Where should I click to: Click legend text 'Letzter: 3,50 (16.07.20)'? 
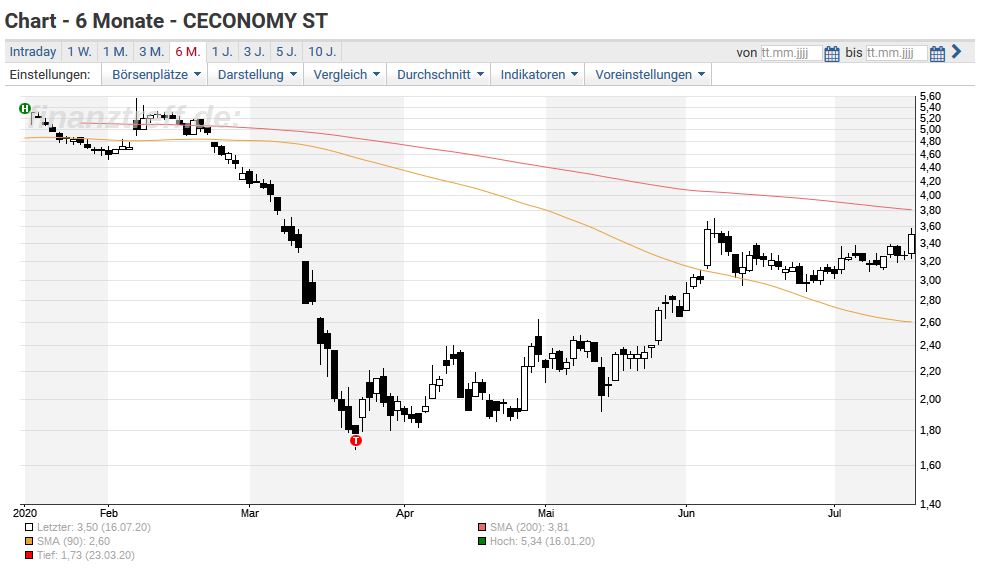(94, 528)
